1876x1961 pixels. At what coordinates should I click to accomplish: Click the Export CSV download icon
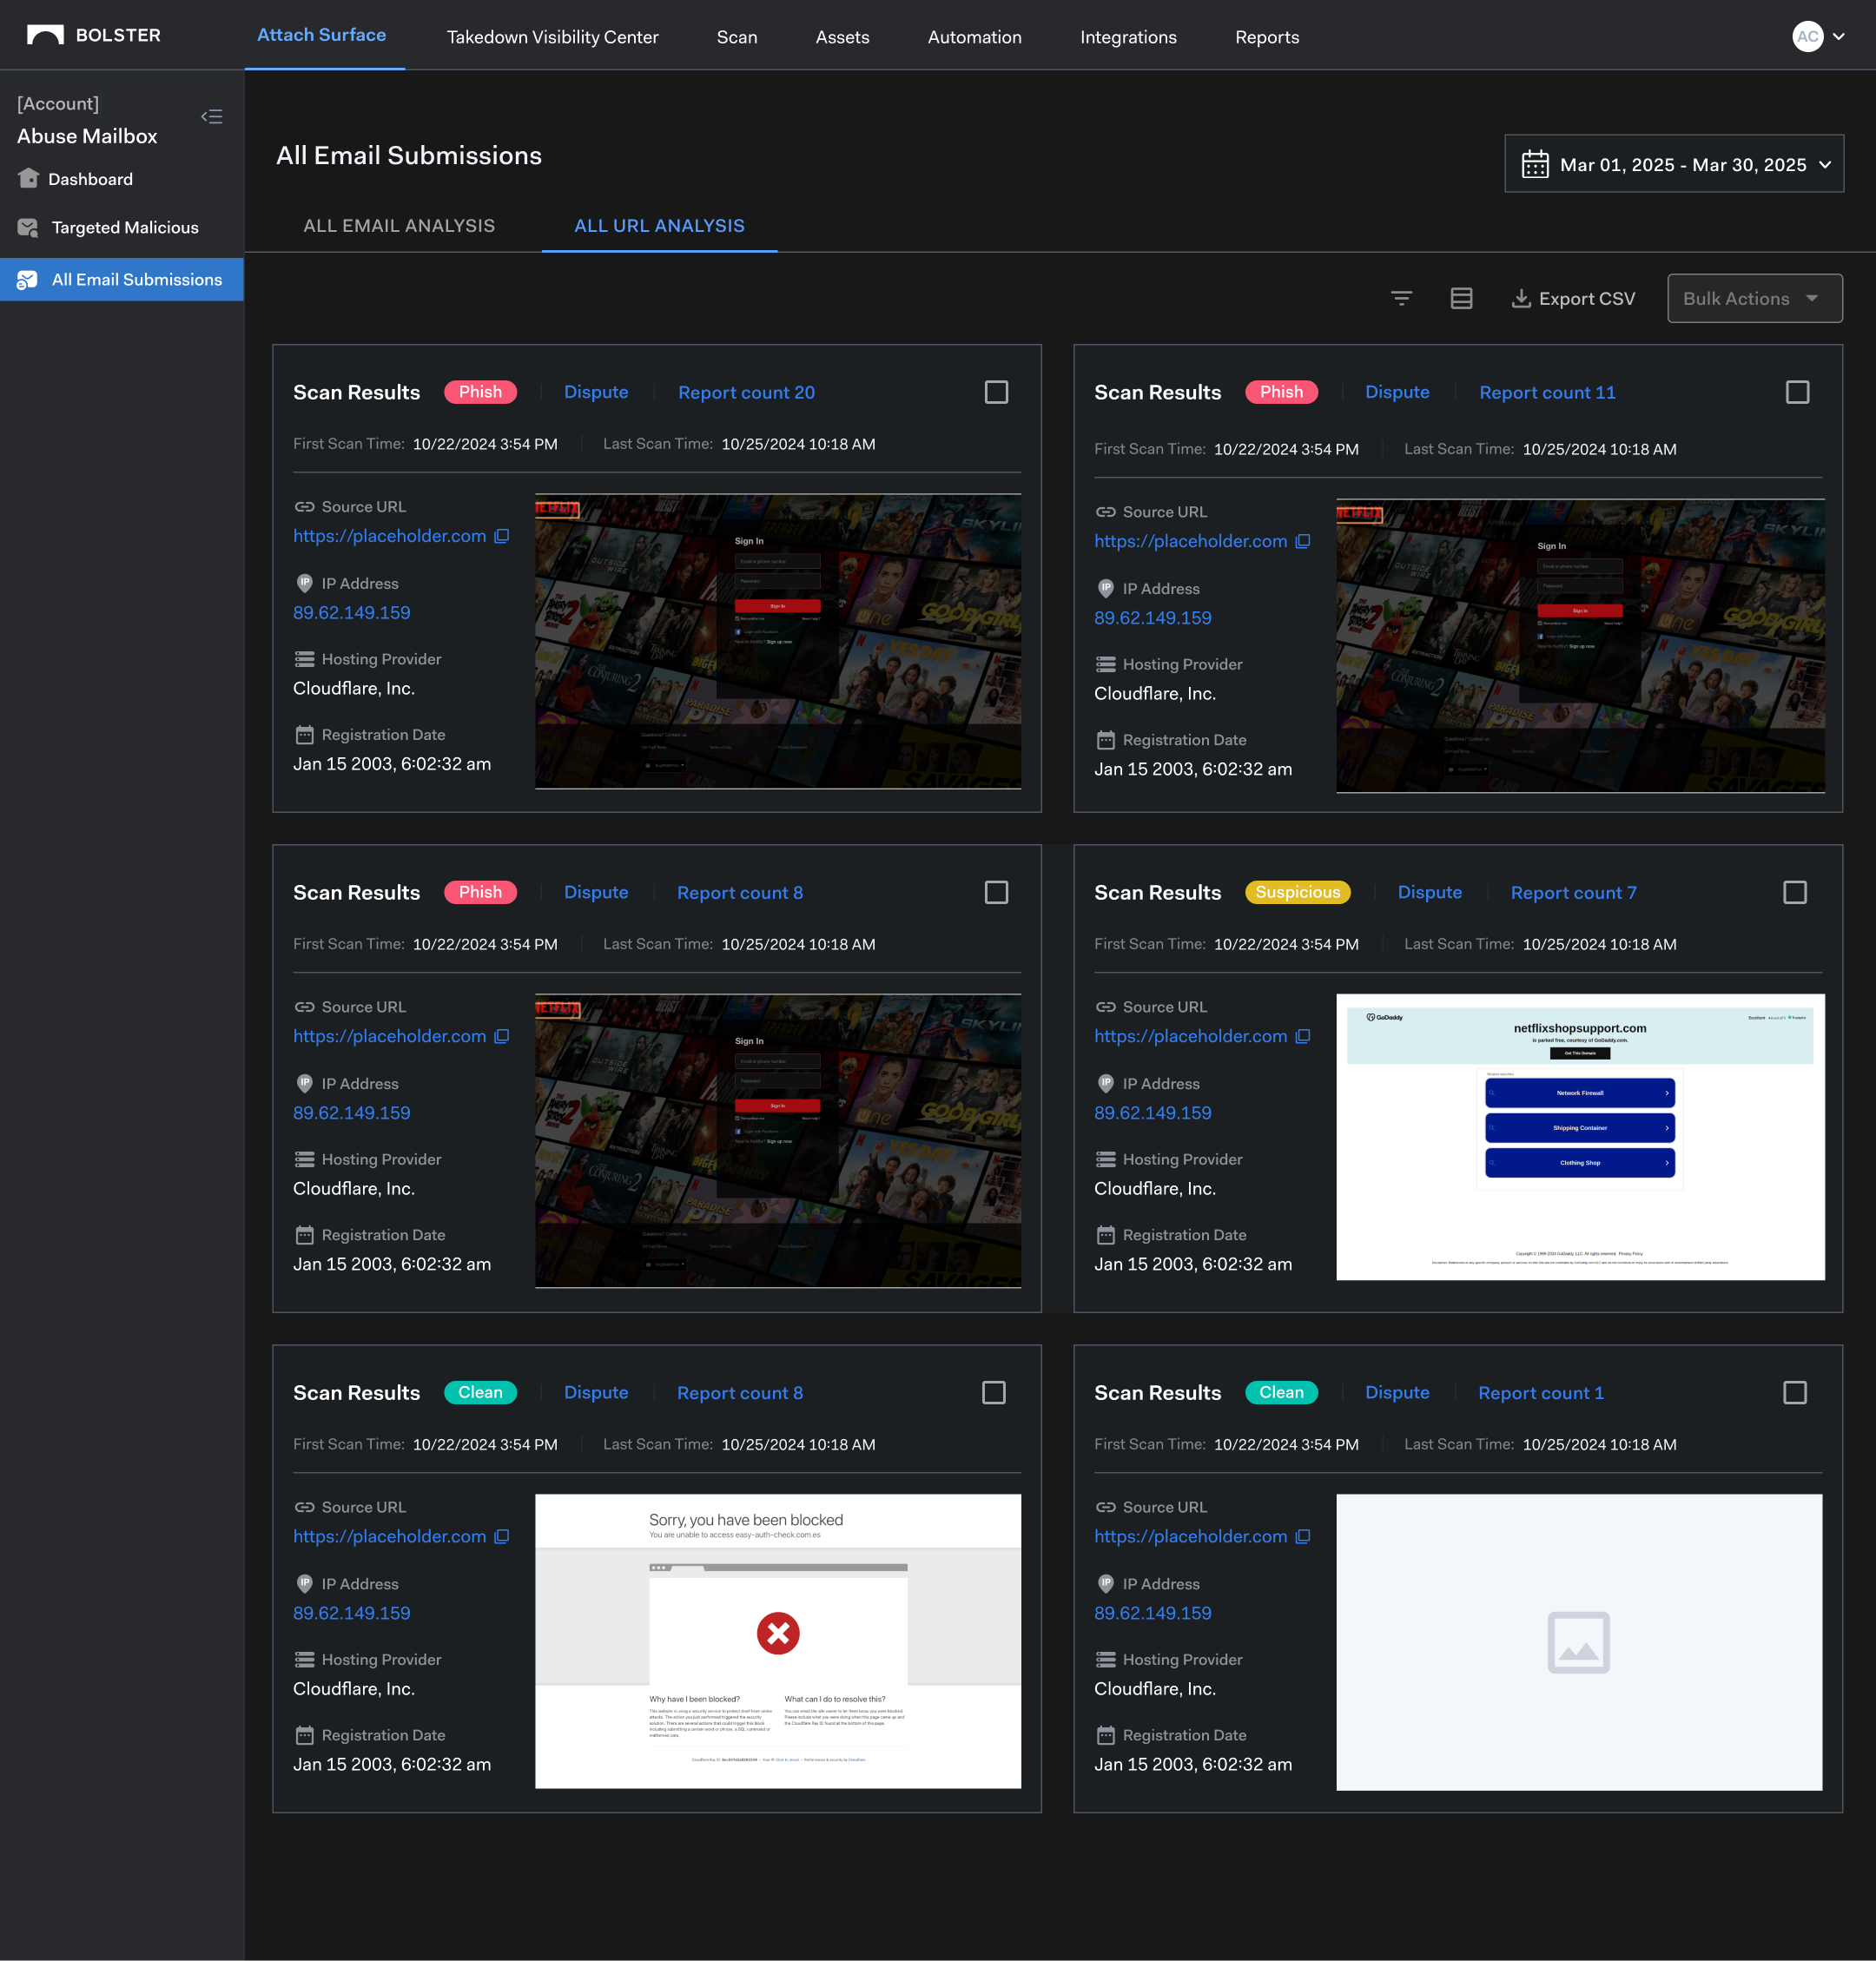click(x=1520, y=298)
